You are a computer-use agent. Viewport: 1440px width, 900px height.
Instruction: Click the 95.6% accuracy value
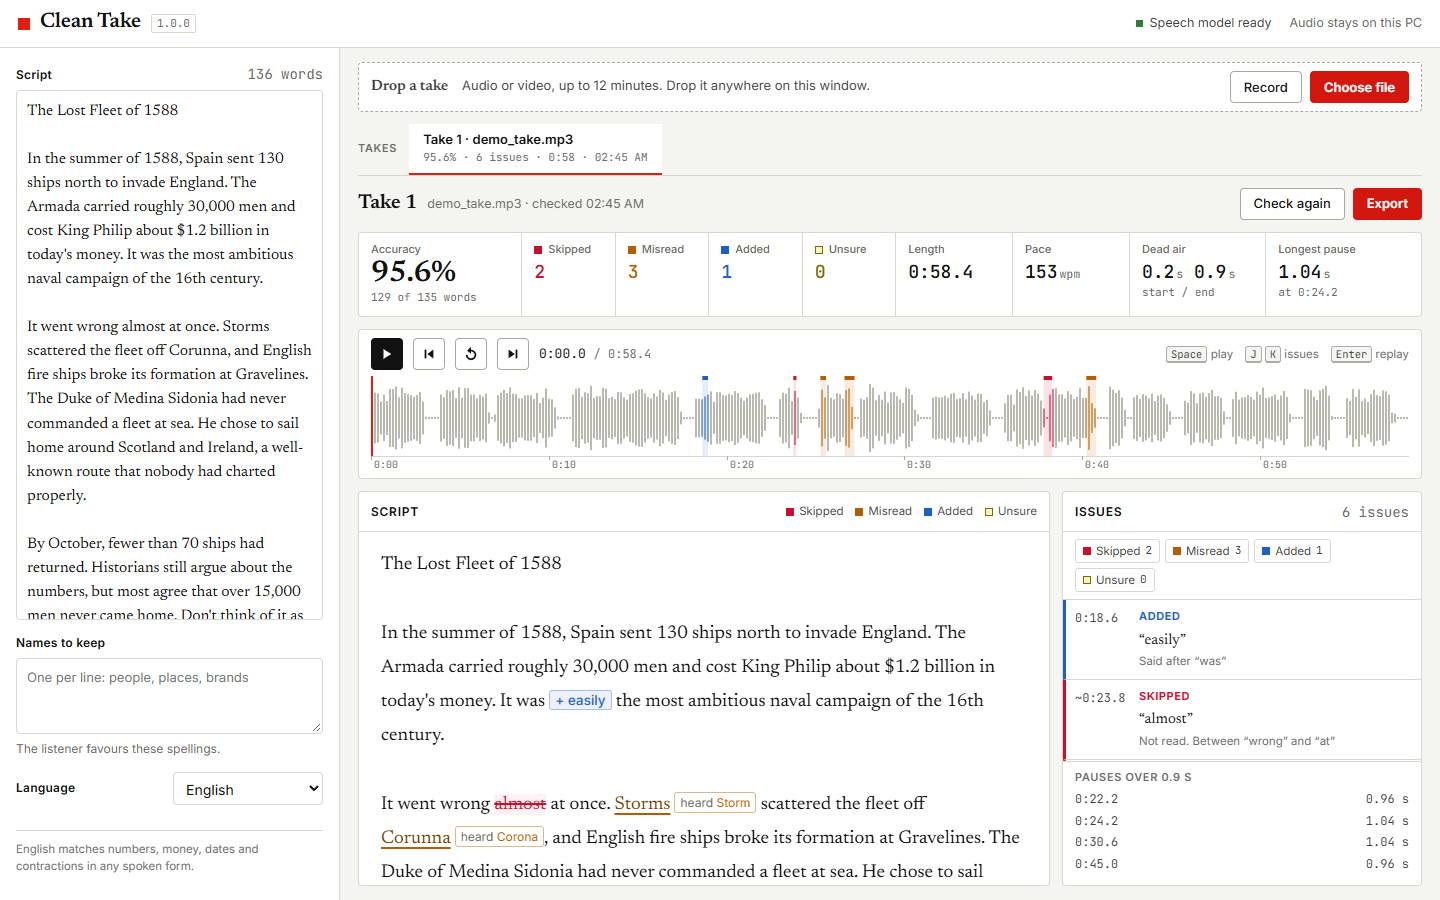point(414,271)
